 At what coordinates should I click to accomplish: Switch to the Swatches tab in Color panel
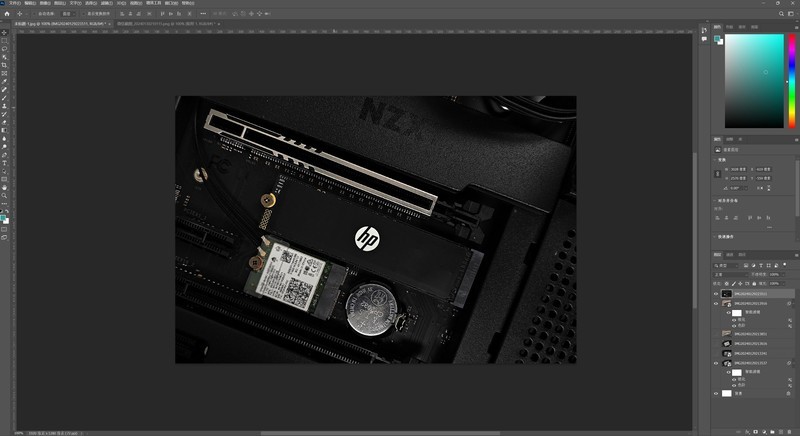730,27
